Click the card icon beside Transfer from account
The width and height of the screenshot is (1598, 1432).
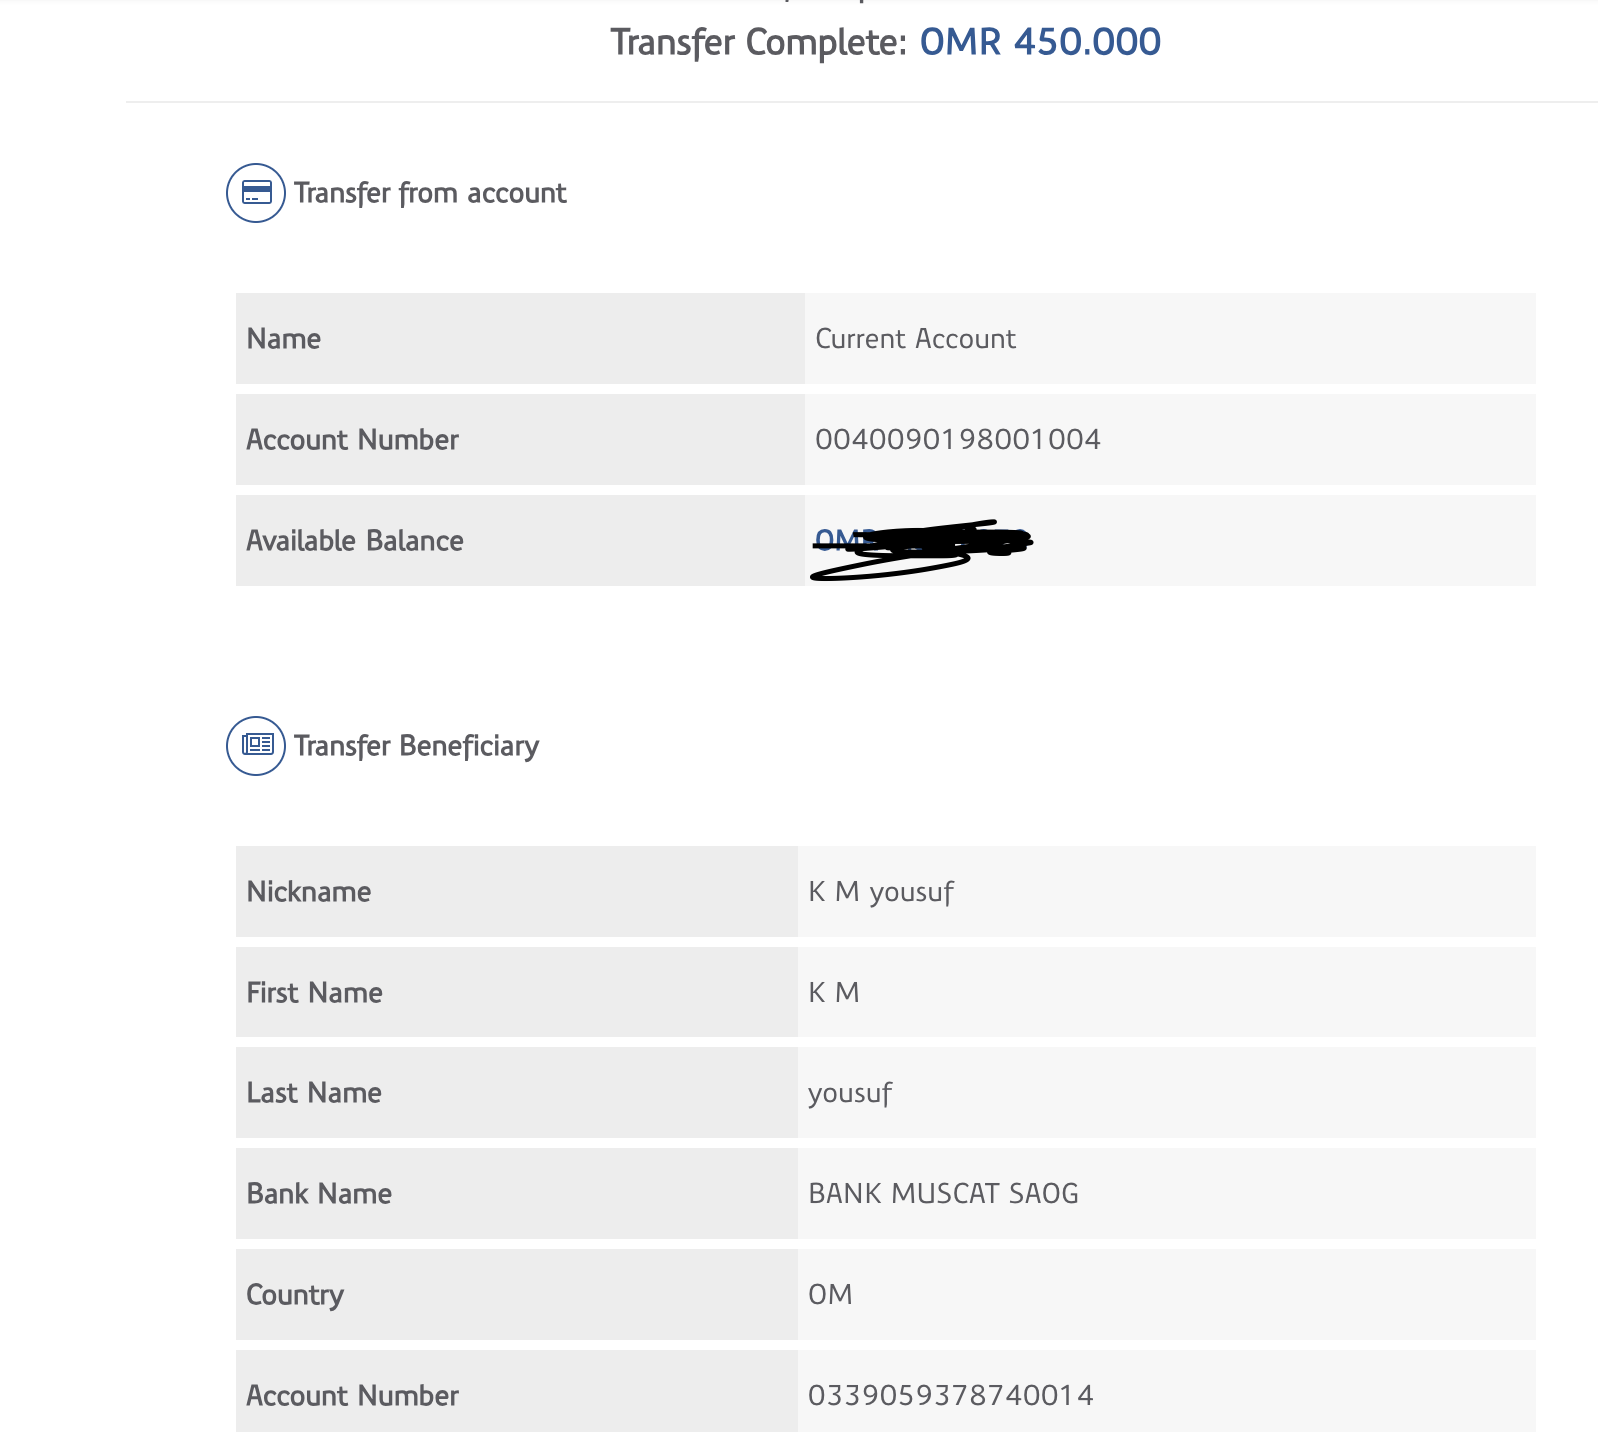[x=256, y=193]
